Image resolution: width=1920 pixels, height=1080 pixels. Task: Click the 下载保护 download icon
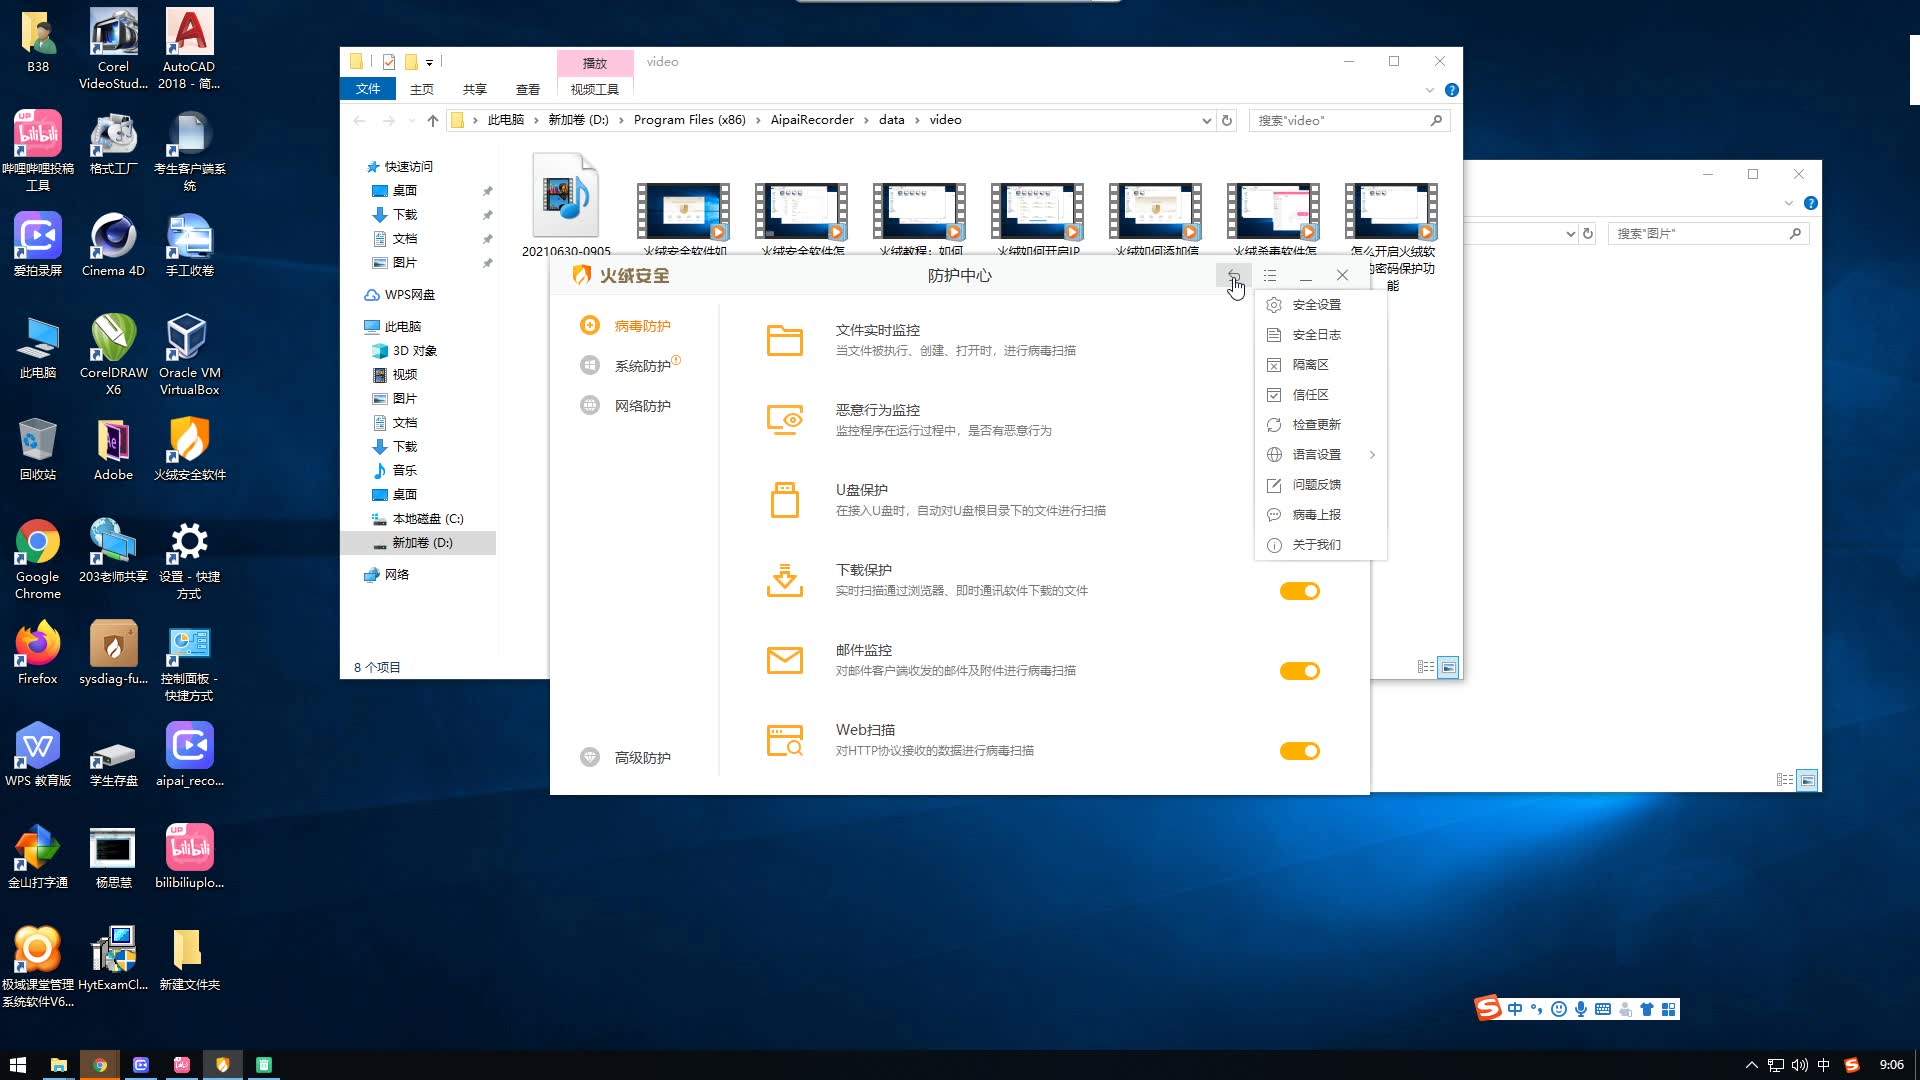pyautogui.click(x=784, y=580)
